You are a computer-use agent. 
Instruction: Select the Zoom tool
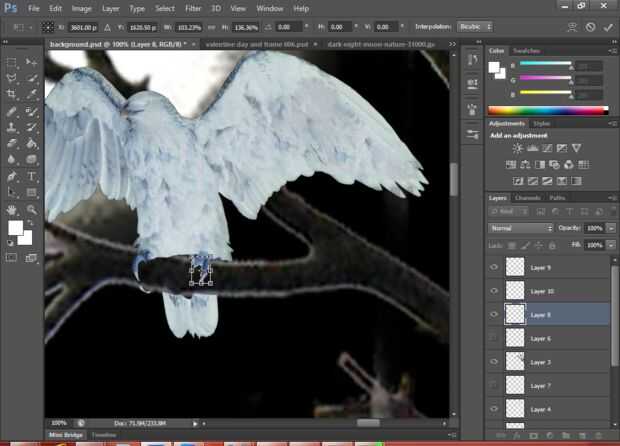pos(33,209)
